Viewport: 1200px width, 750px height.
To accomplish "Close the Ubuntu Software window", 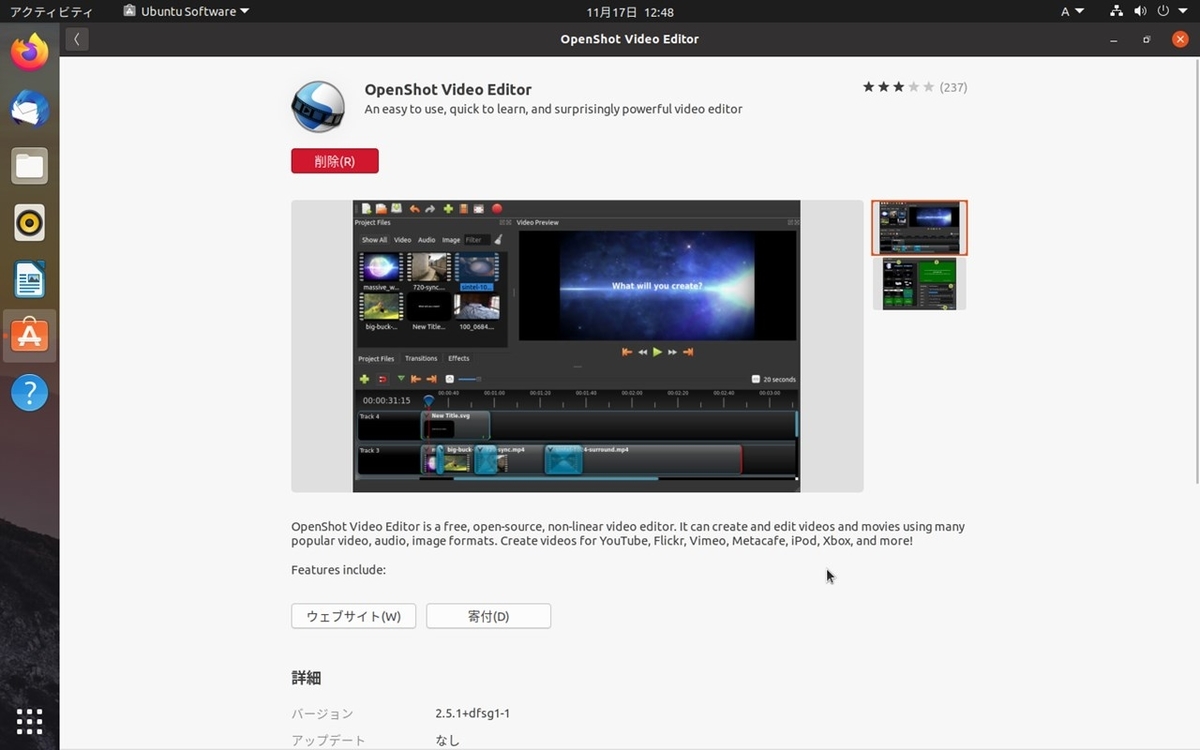I will tap(1180, 40).
